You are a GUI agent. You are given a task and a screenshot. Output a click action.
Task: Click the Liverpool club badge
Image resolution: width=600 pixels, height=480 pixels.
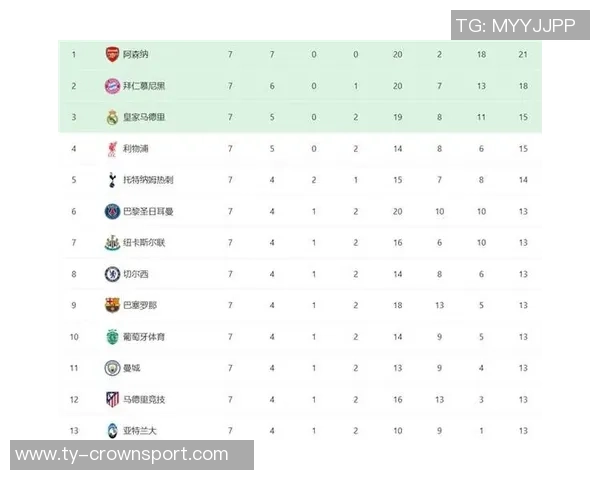[x=112, y=148]
